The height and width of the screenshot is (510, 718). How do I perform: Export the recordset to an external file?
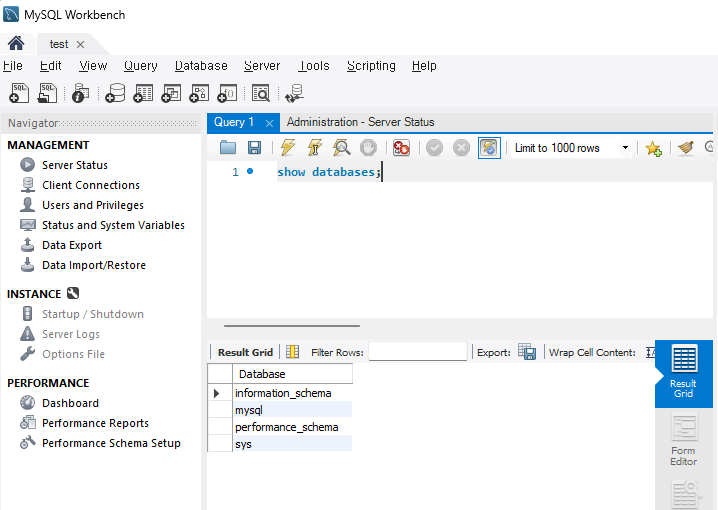(x=527, y=352)
